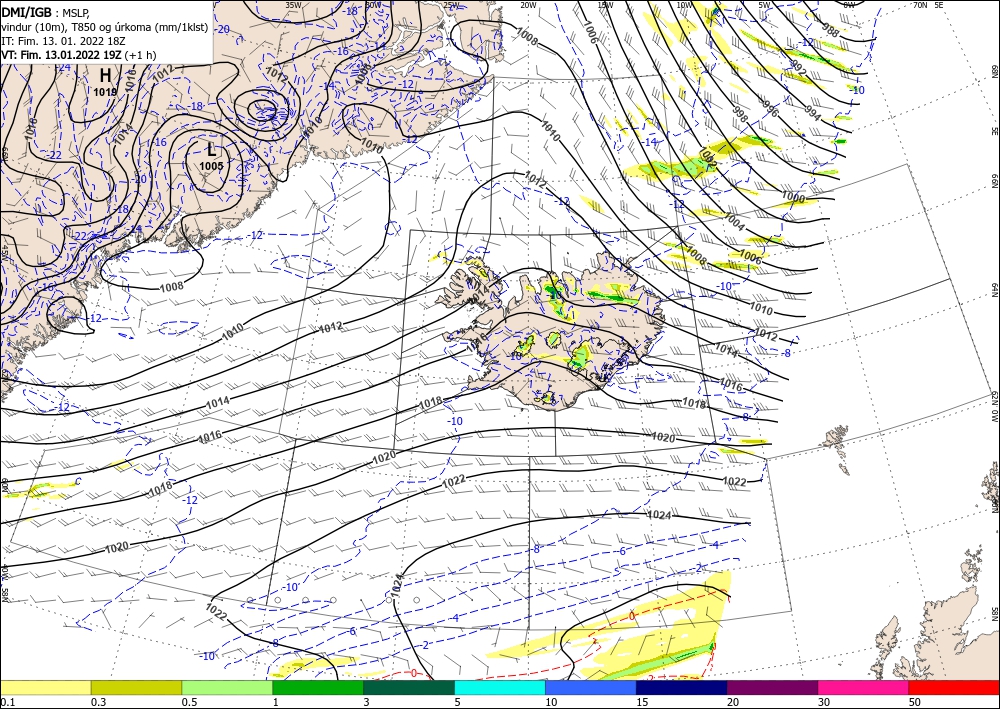The width and height of the screenshot is (1000, 709).
Task: Click the 'L' low pressure marker
Action: pos(211,150)
